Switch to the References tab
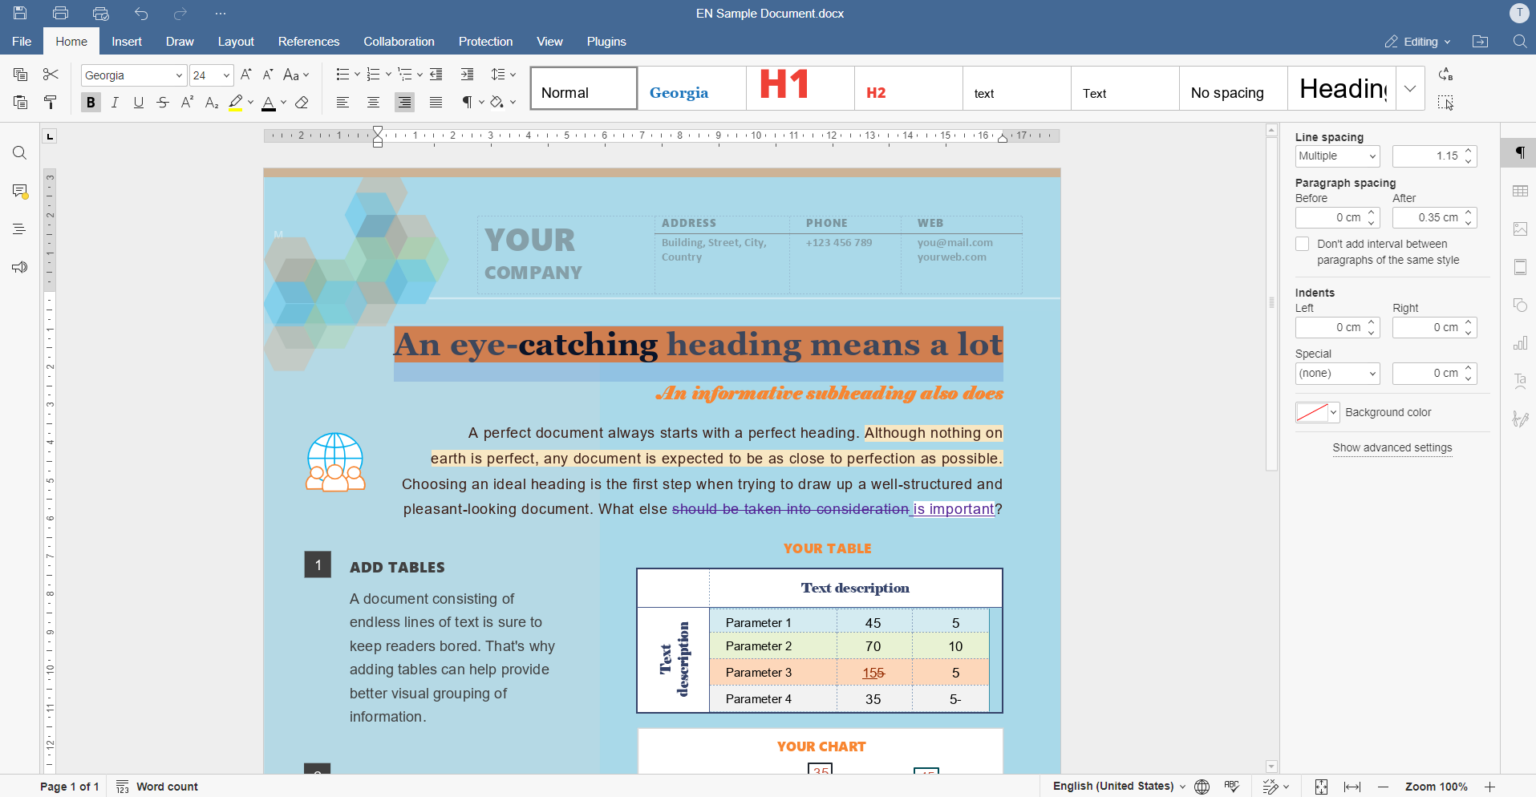The width and height of the screenshot is (1536, 797). point(308,41)
